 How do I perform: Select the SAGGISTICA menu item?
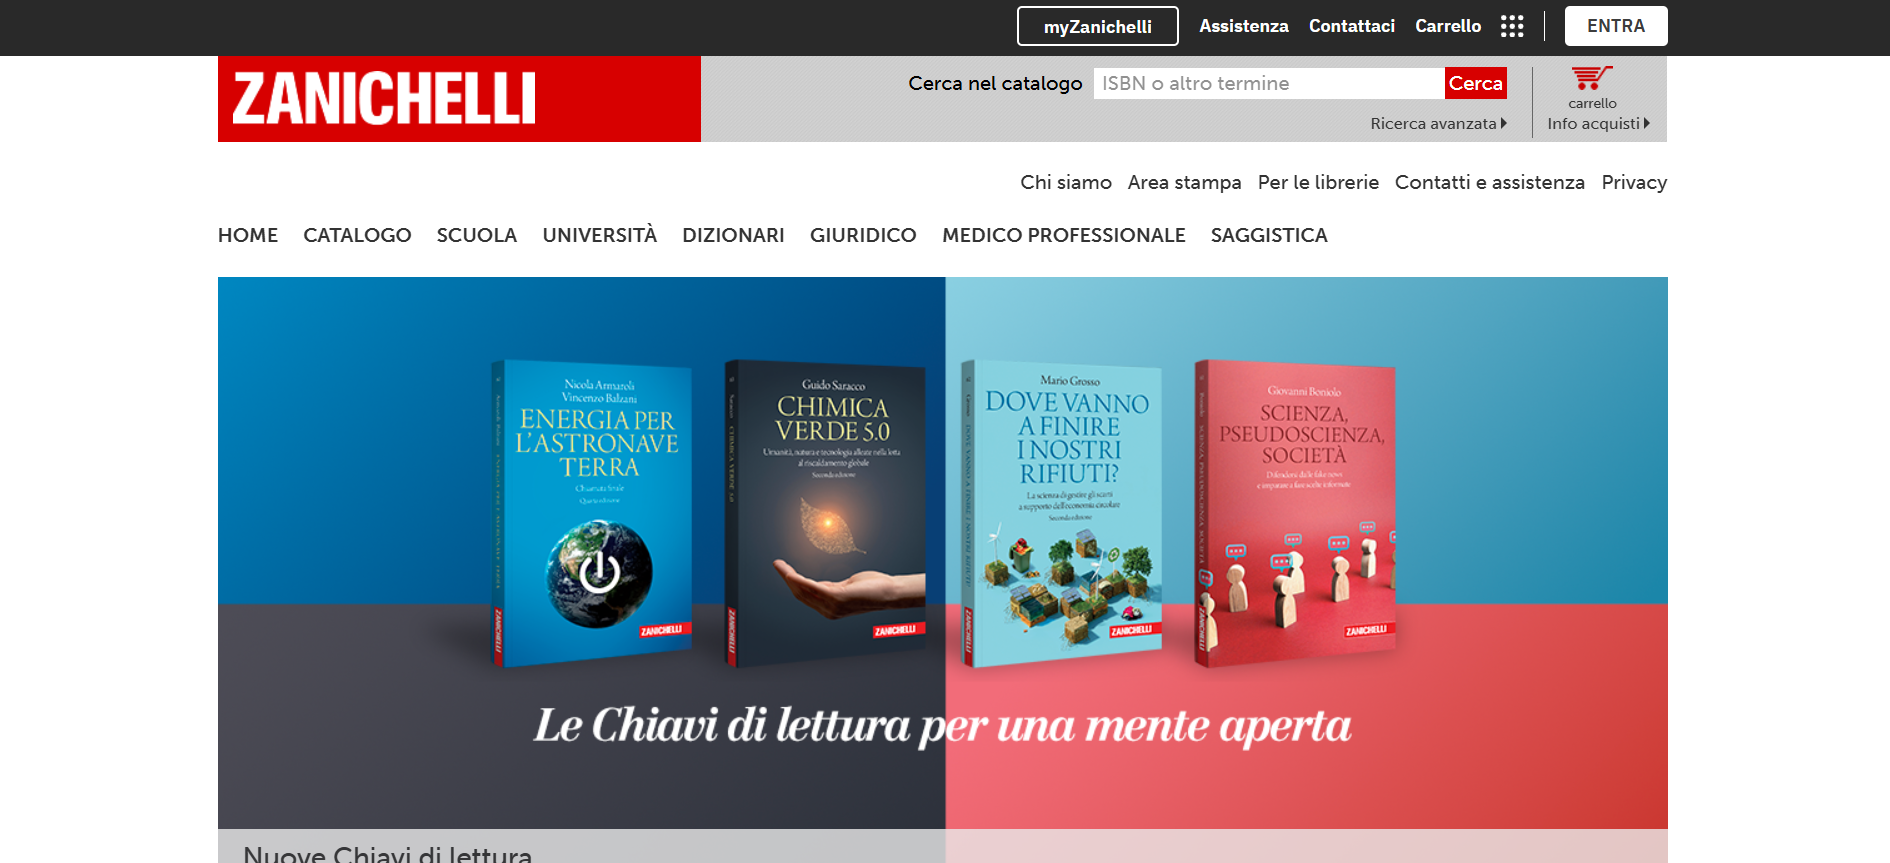click(1269, 235)
